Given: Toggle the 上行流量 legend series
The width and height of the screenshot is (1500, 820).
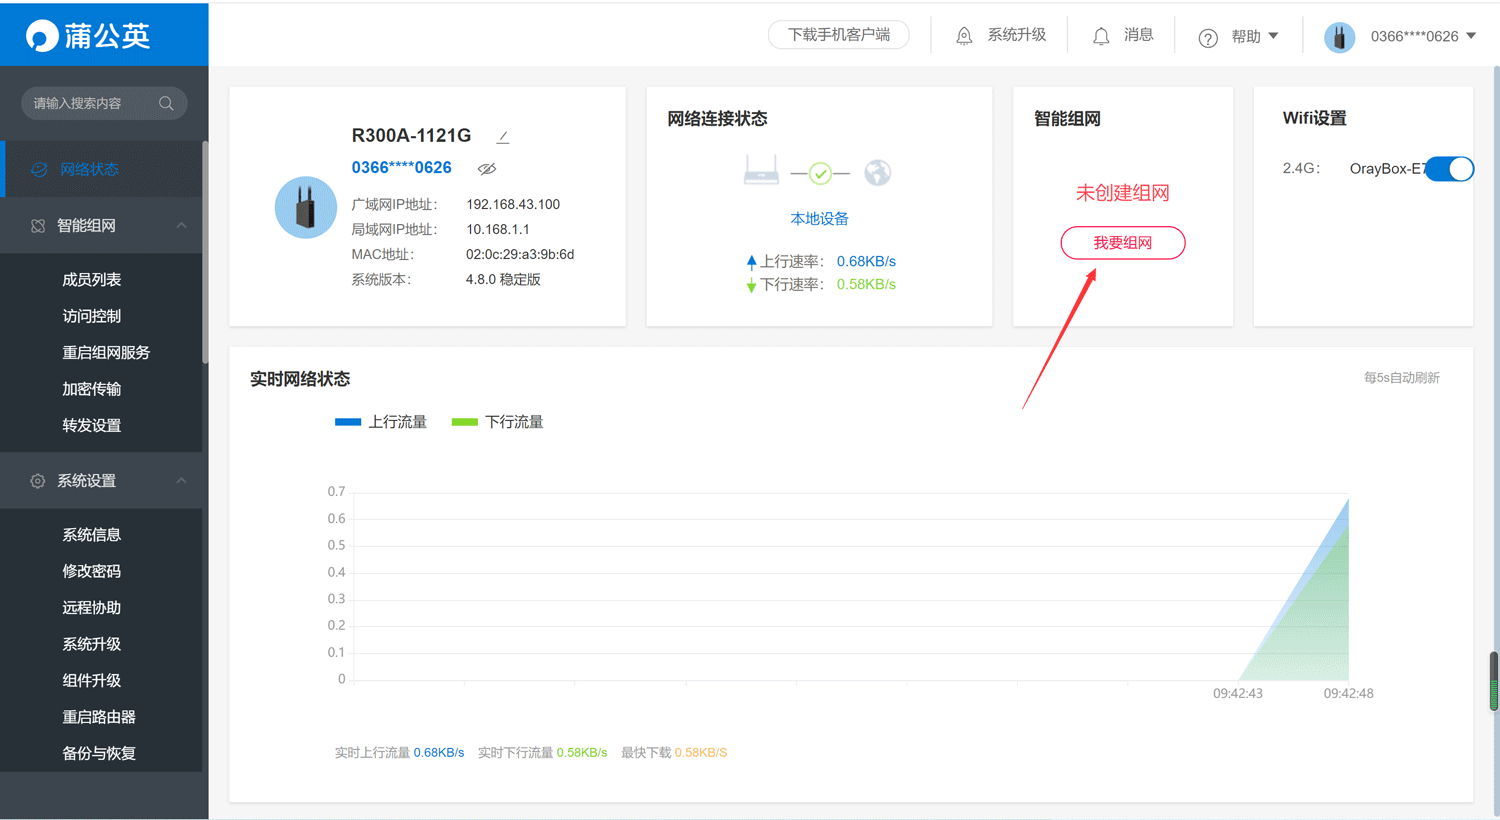Looking at the screenshot, I should pos(381,422).
